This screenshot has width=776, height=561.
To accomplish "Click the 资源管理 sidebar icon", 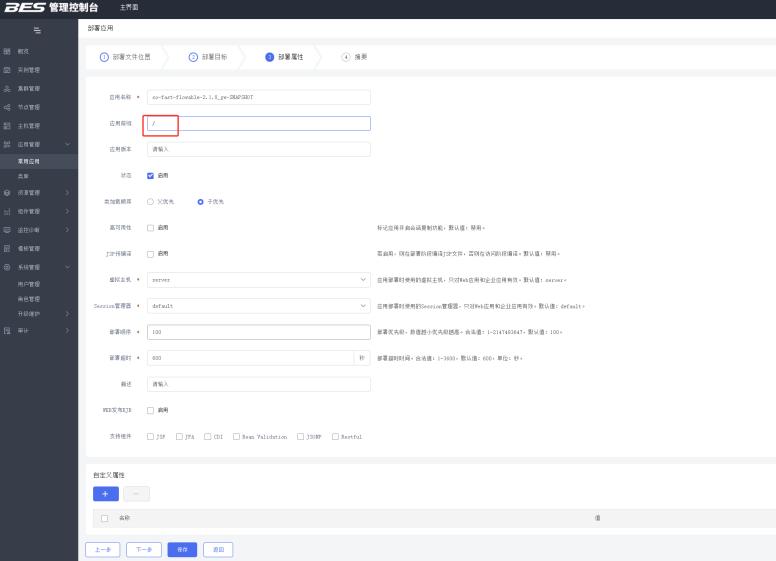I will click(7, 193).
